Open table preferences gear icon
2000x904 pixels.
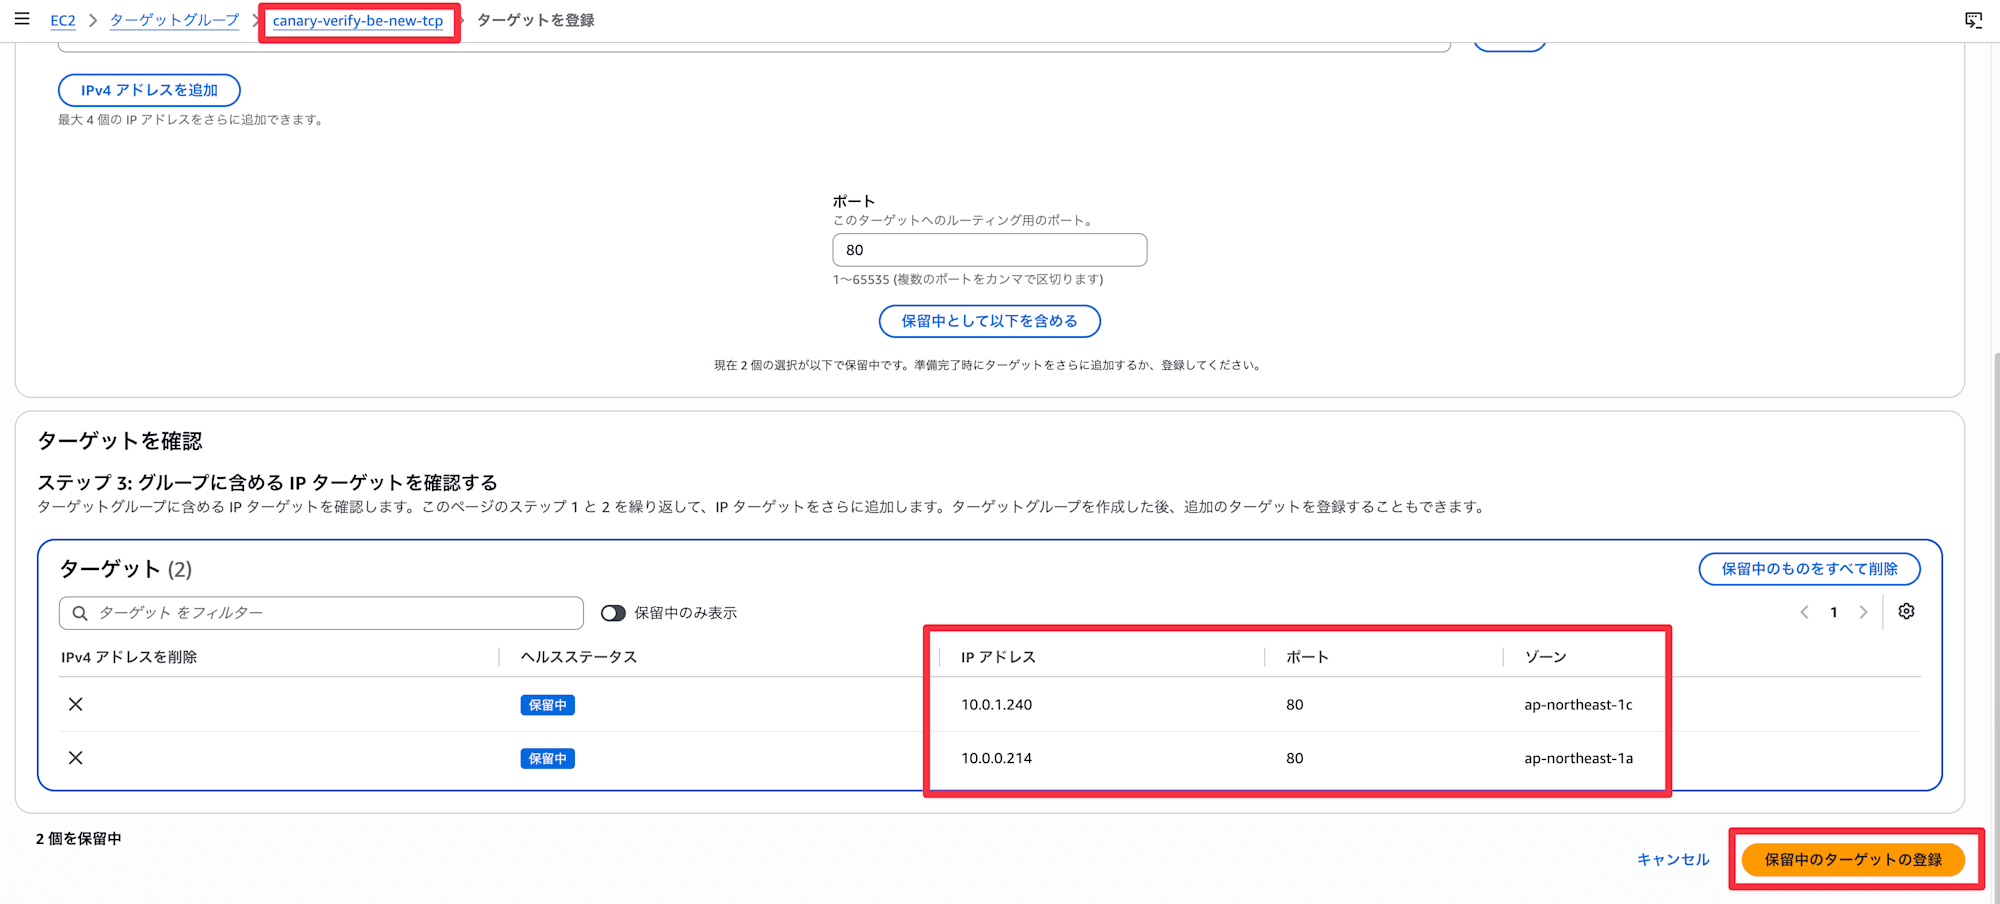click(1906, 611)
